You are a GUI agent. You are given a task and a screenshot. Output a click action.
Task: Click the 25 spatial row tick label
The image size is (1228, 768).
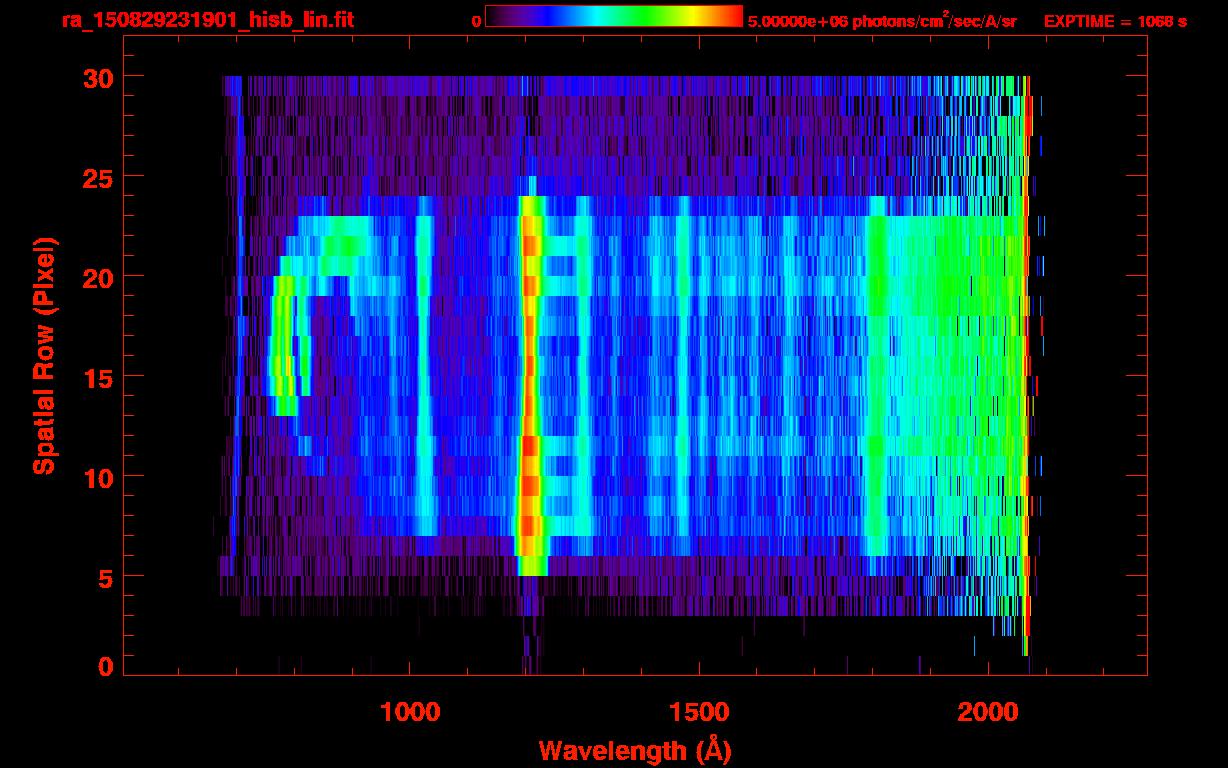98,177
